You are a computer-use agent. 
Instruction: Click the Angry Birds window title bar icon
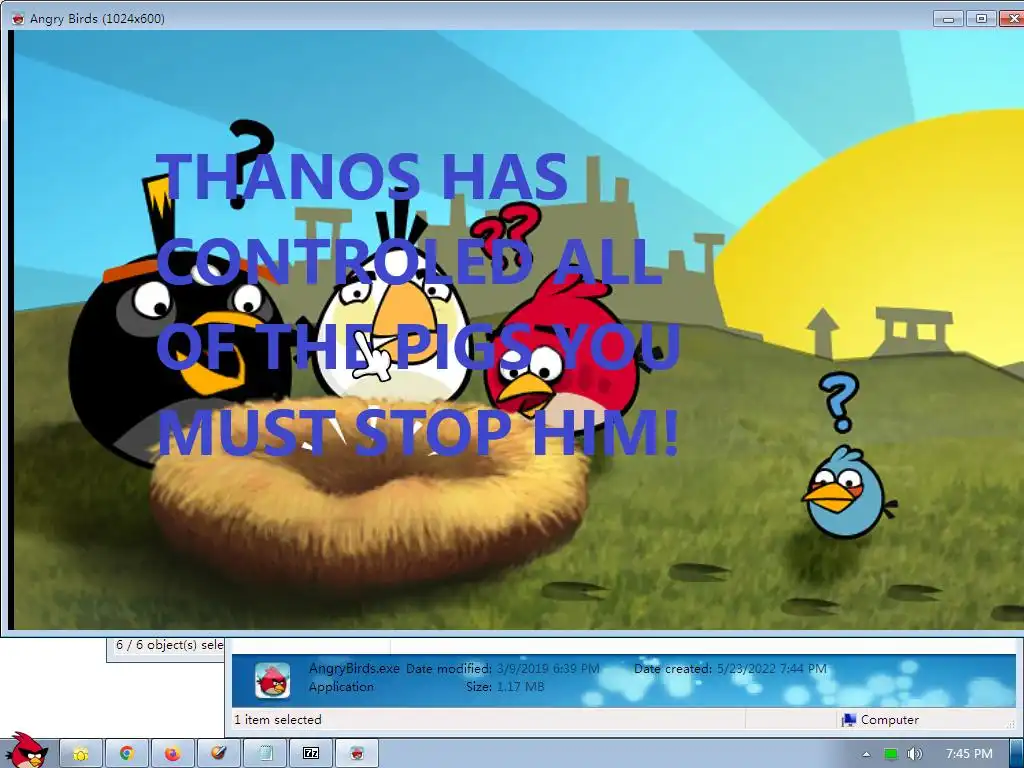pos(18,18)
